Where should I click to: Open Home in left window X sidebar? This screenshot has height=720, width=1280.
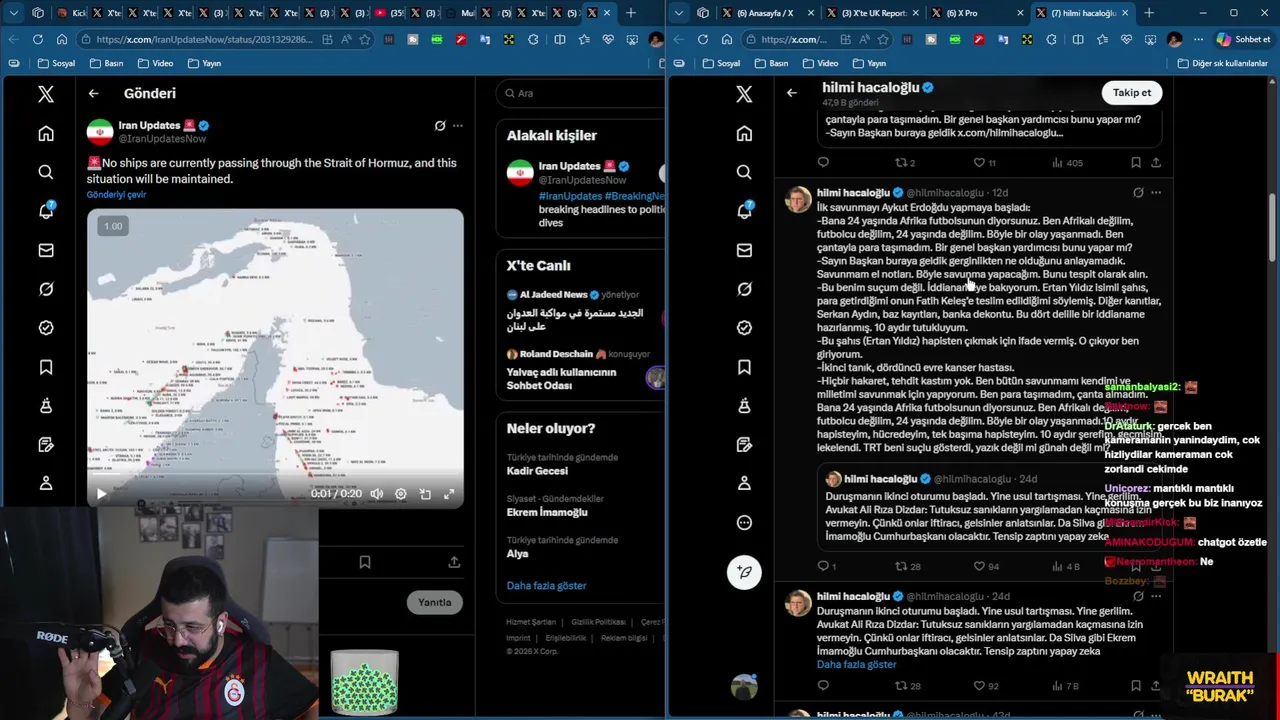(x=45, y=133)
